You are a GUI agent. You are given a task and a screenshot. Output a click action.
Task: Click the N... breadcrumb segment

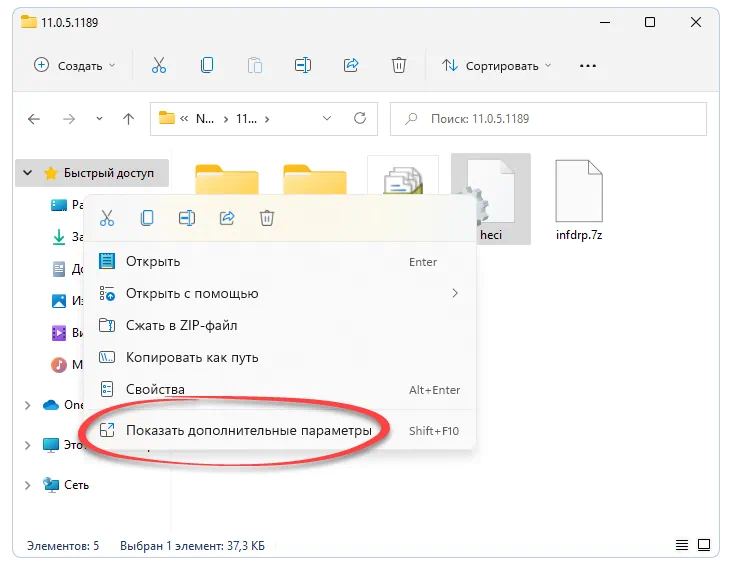tap(205, 119)
